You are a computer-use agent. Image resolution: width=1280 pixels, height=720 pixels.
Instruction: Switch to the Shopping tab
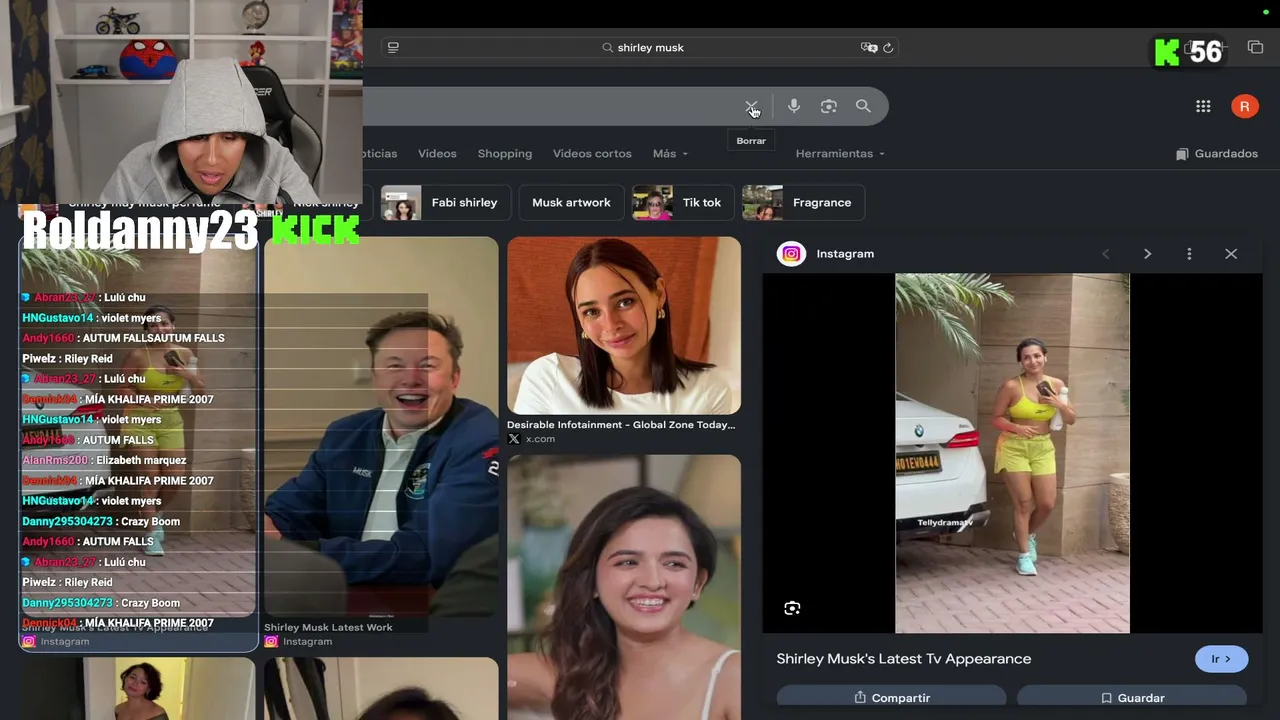coord(505,154)
